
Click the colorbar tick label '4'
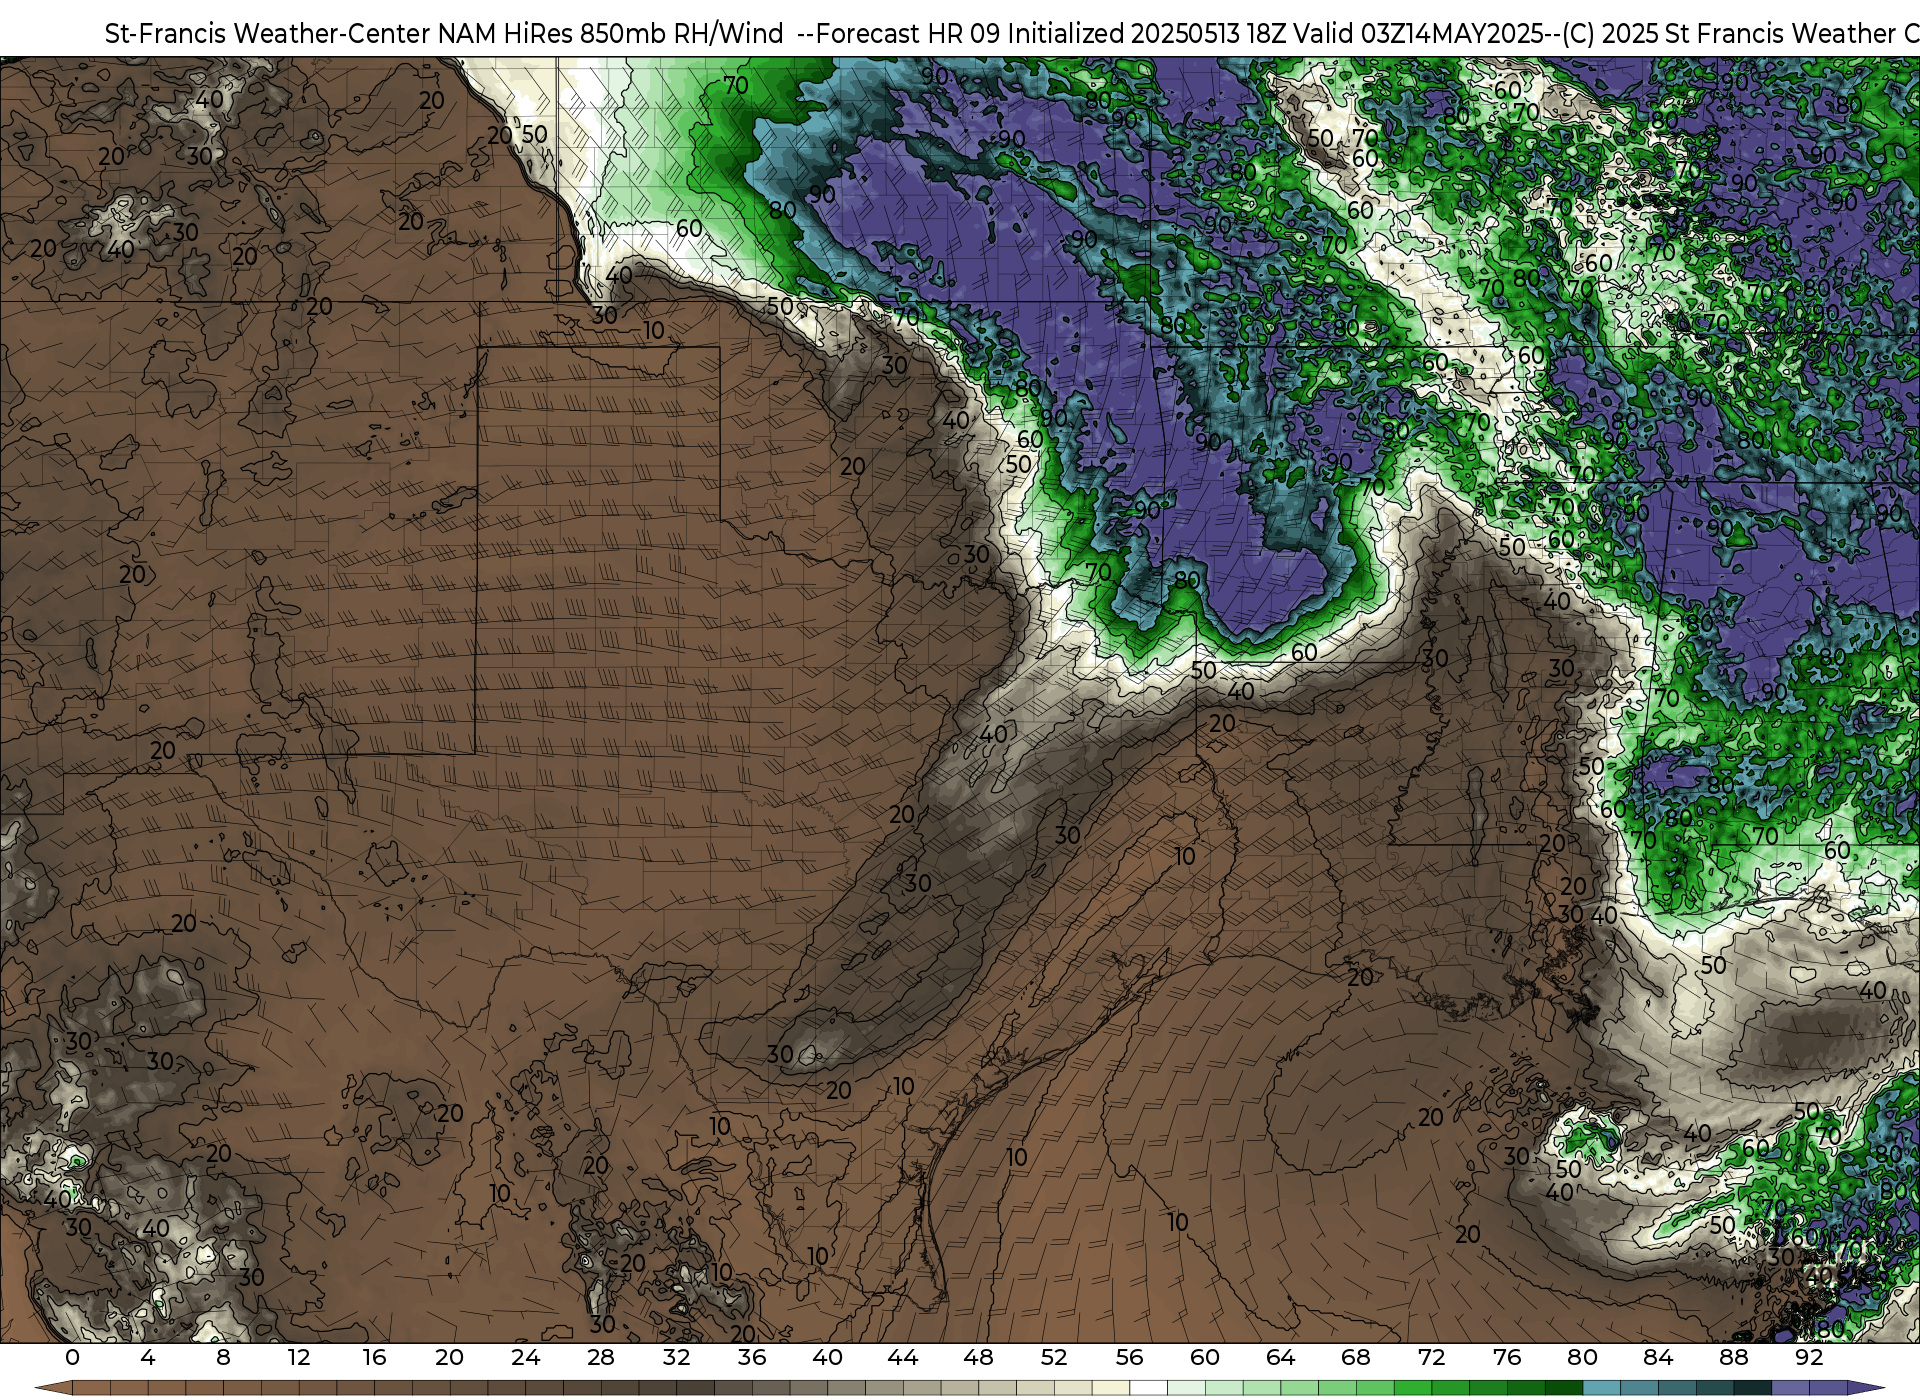coord(148,1358)
